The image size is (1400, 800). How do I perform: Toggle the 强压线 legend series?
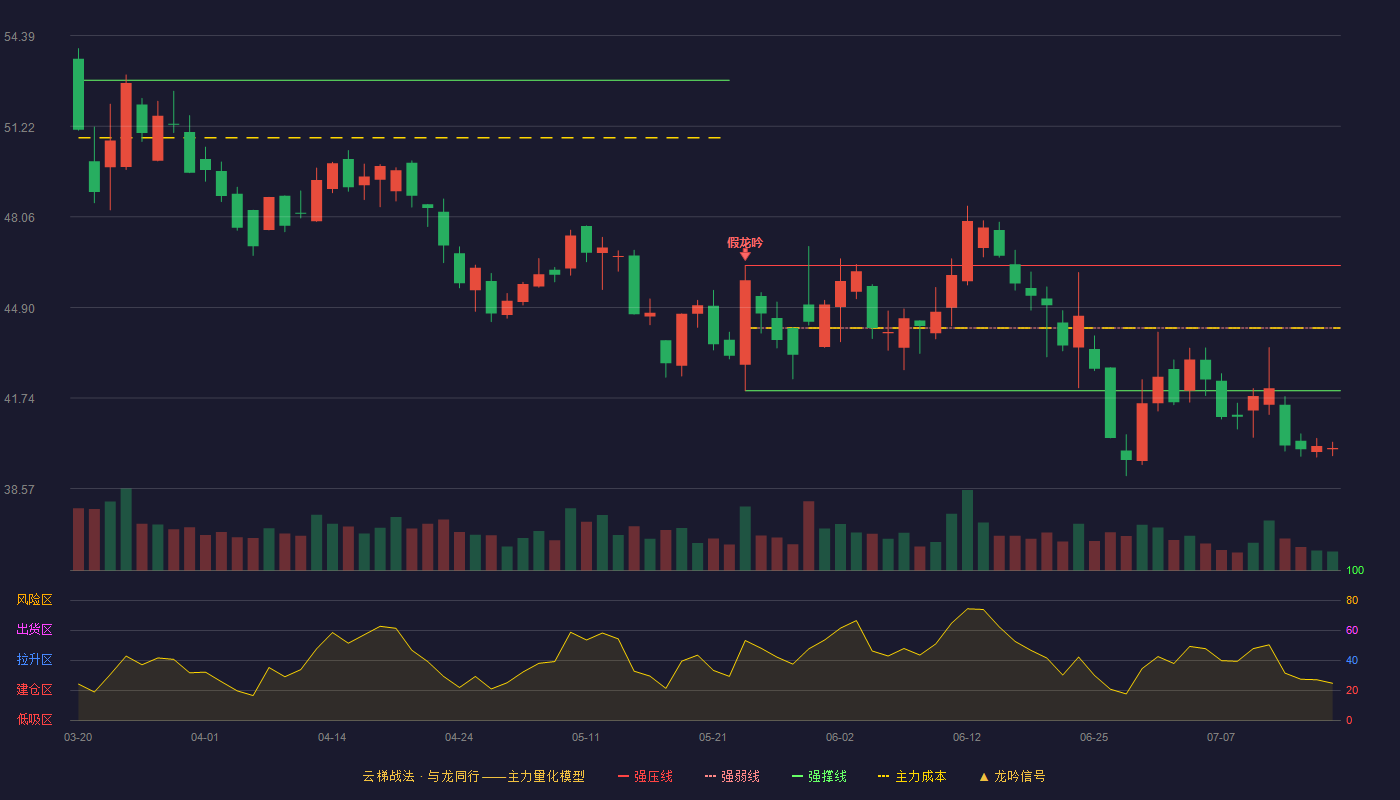[x=645, y=776]
